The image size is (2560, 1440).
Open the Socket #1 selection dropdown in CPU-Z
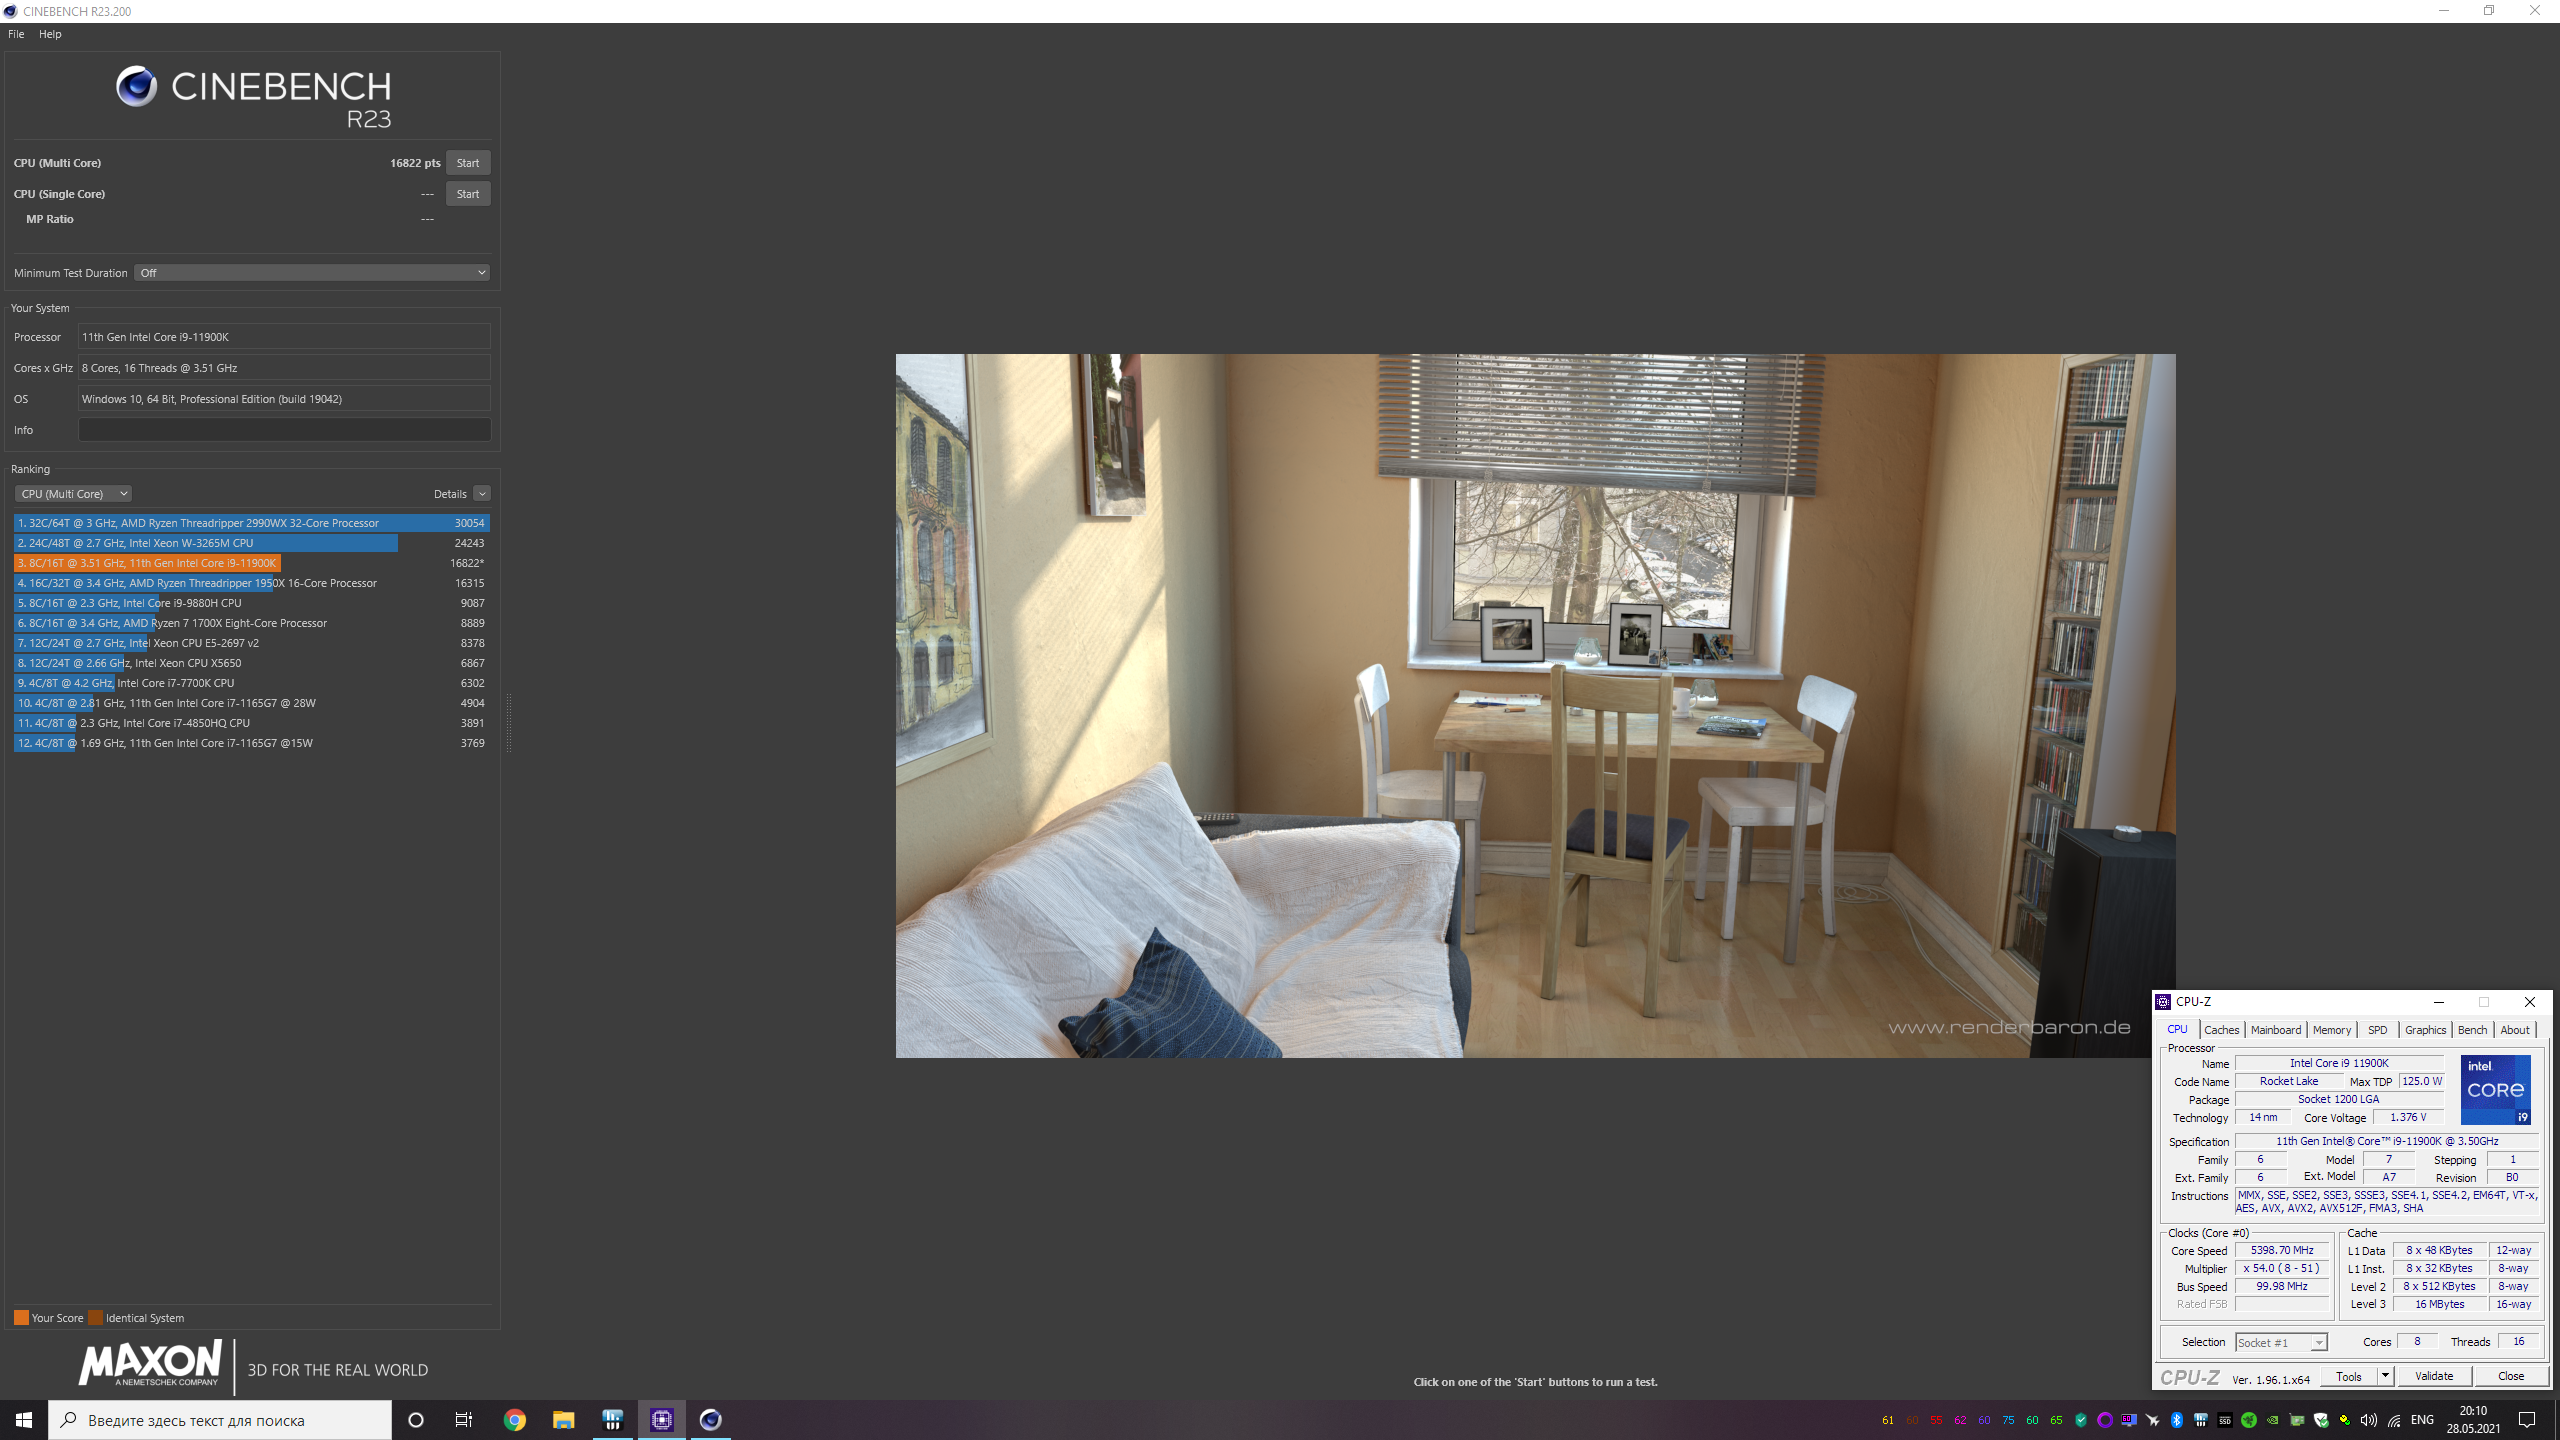coord(2281,1343)
